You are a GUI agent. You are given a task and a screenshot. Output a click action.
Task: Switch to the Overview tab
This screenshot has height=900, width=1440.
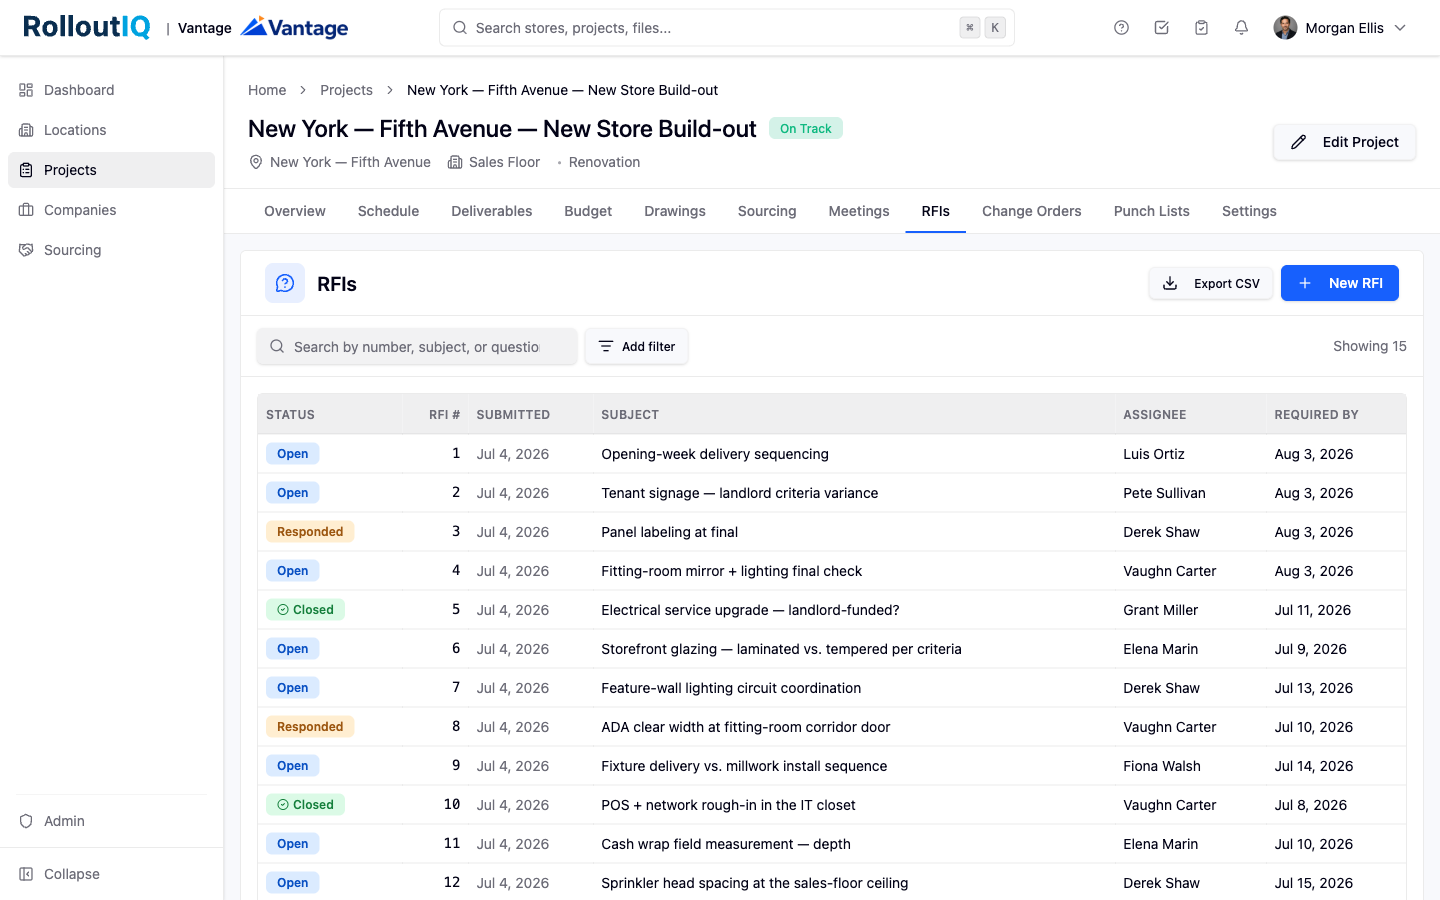click(295, 211)
